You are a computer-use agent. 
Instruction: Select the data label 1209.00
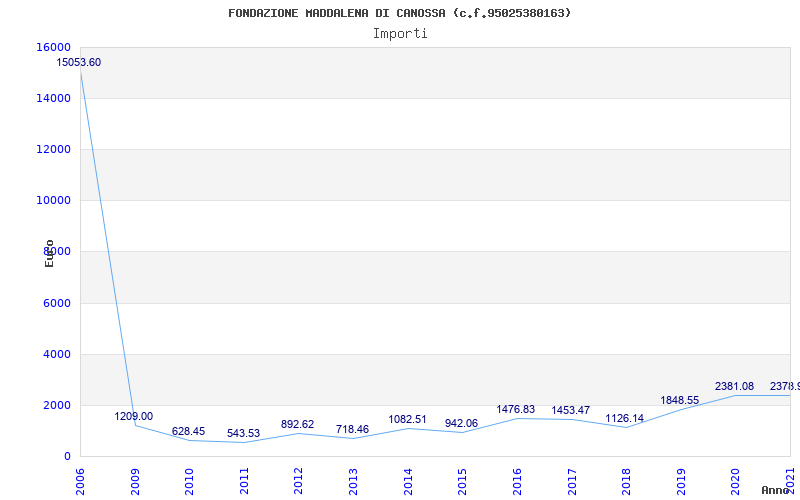pyautogui.click(x=134, y=416)
